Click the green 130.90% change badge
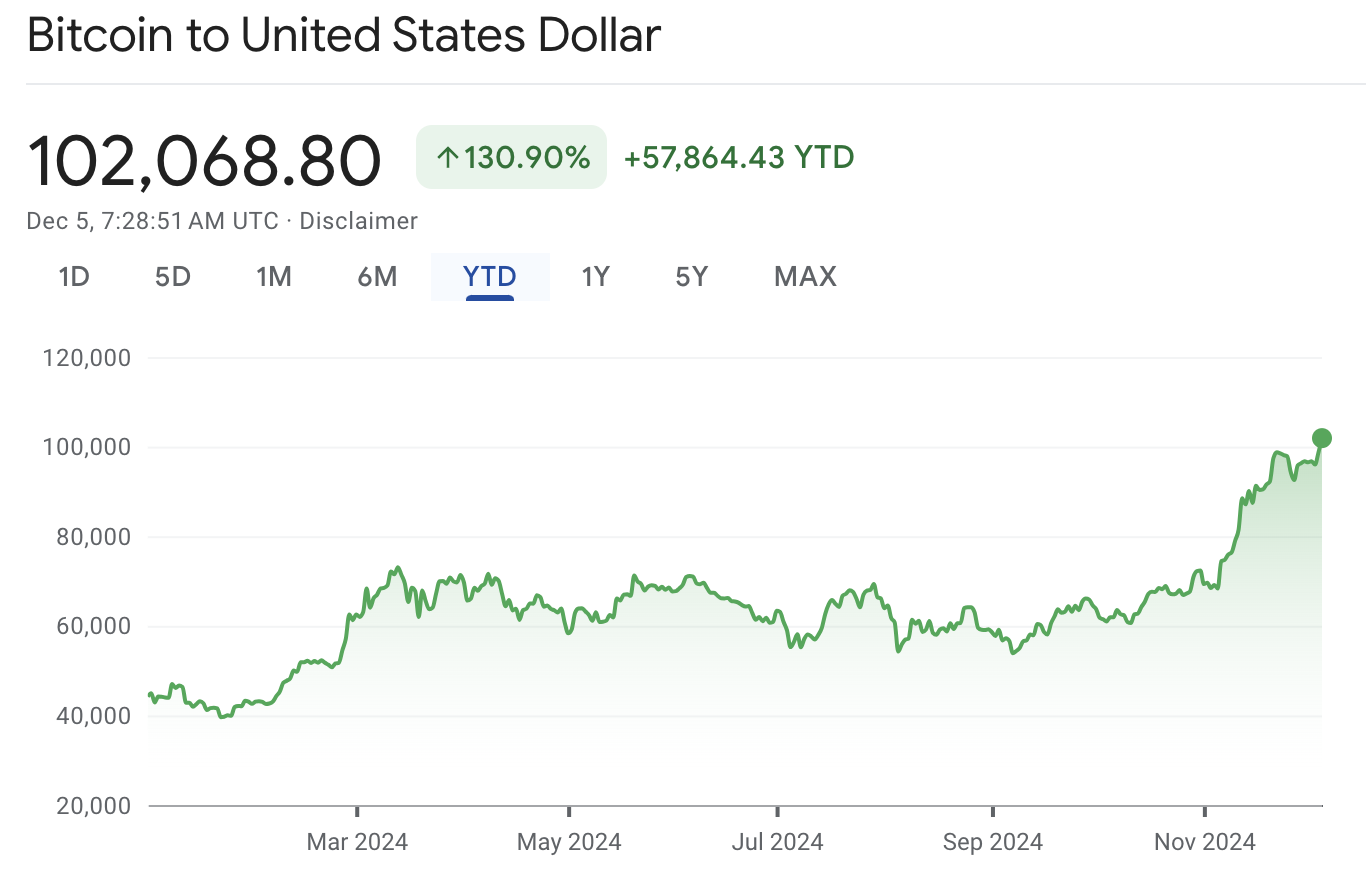Image resolution: width=1366 pixels, height=876 pixels. tap(511, 157)
